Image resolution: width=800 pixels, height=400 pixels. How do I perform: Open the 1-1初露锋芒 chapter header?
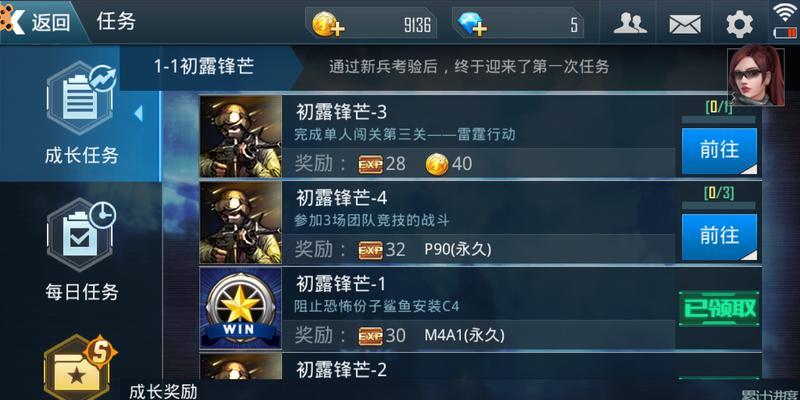point(204,67)
